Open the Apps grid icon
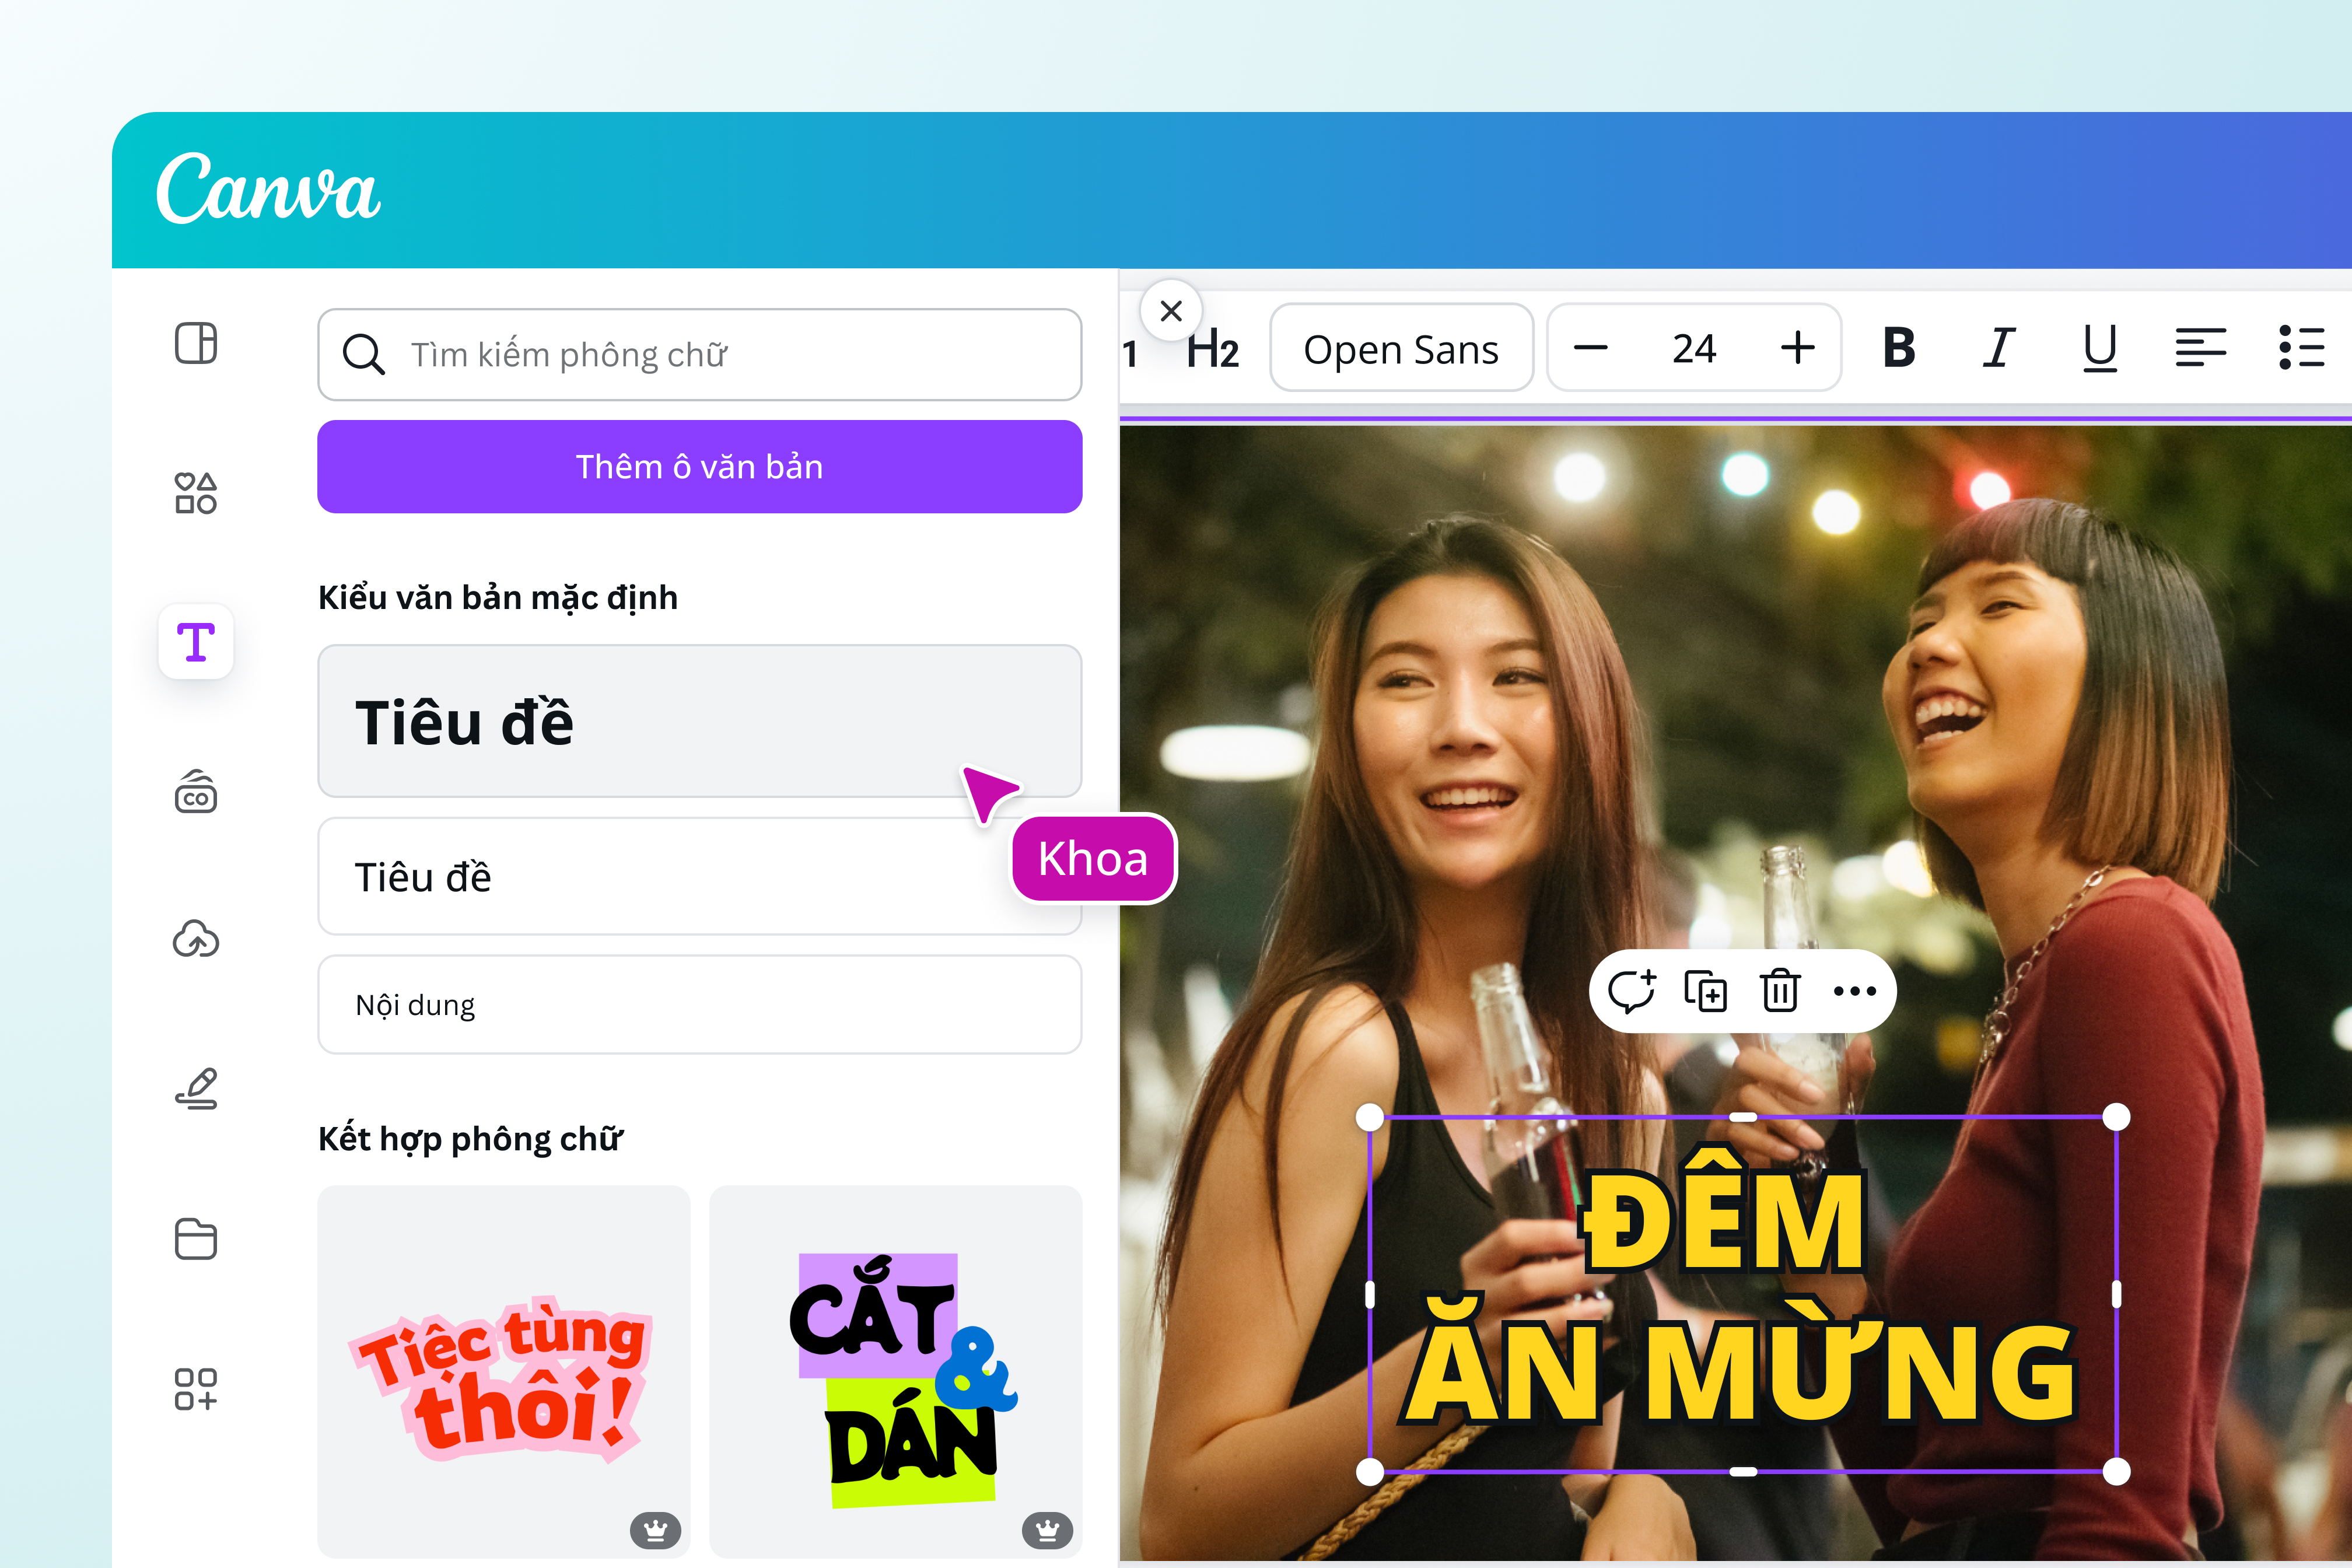The width and height of the screenshot is (2352, 1568). [196, 1389]
